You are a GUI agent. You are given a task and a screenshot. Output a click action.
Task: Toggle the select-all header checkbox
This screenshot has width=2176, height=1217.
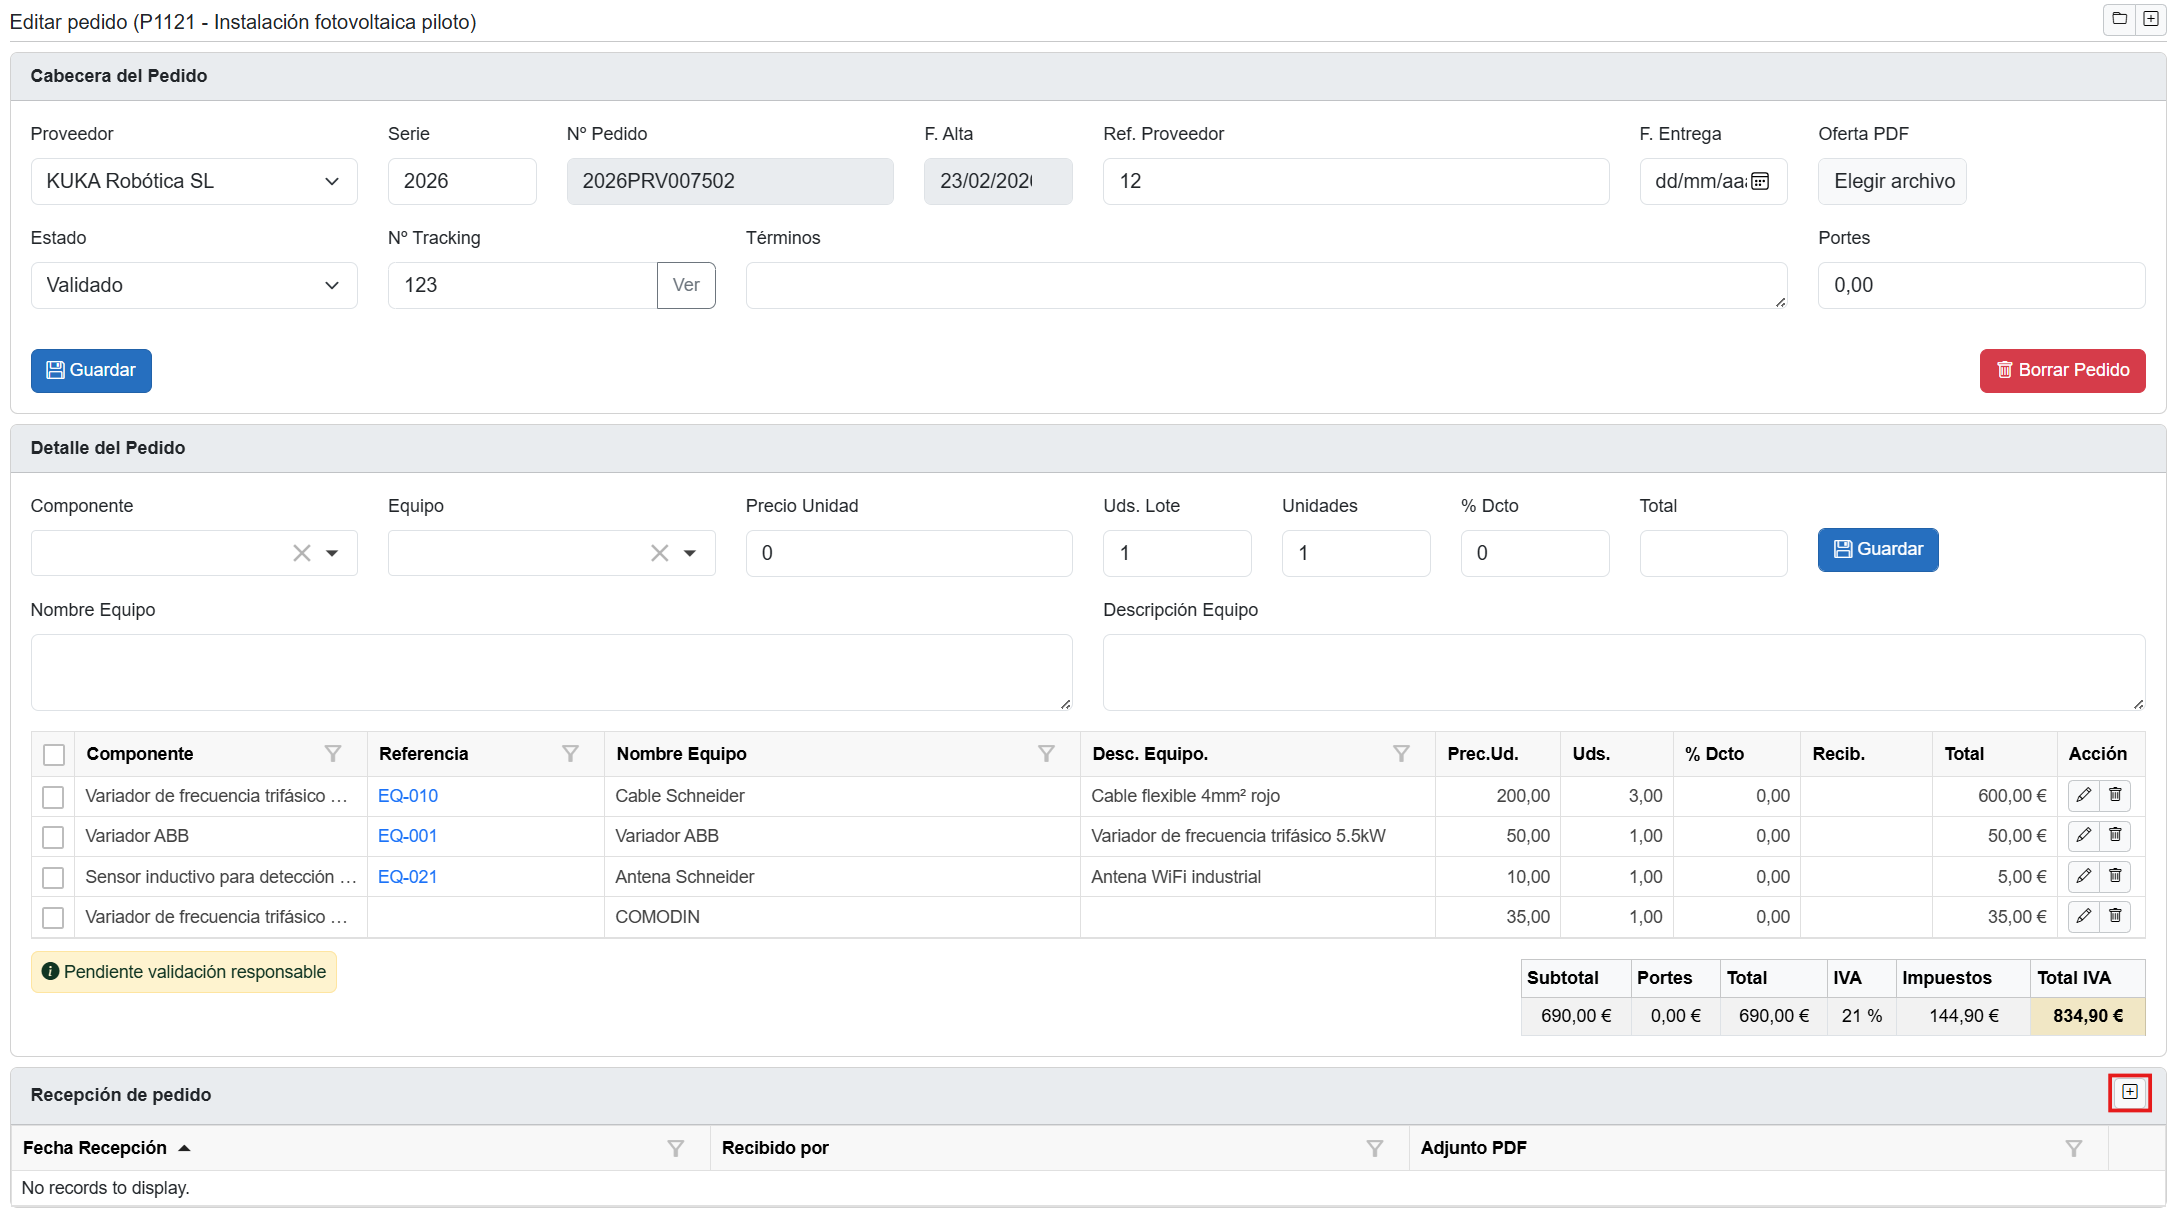(x=54, y=755)
